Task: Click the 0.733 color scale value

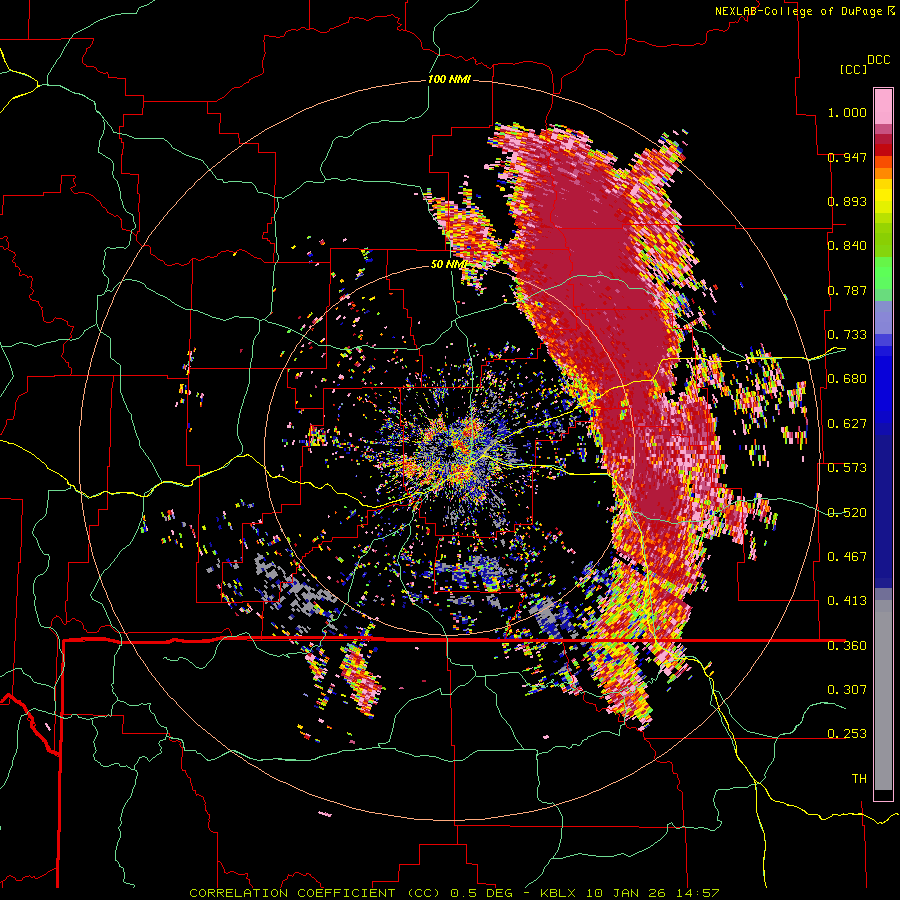Action: coord(847,335)
